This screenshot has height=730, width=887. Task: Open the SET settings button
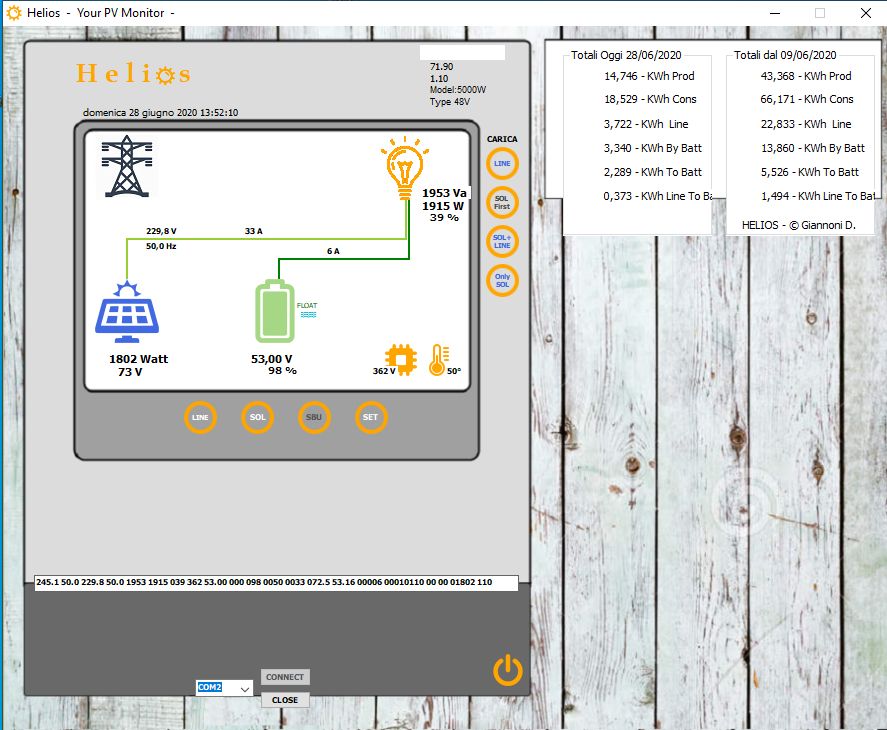(x=371, y=417)
